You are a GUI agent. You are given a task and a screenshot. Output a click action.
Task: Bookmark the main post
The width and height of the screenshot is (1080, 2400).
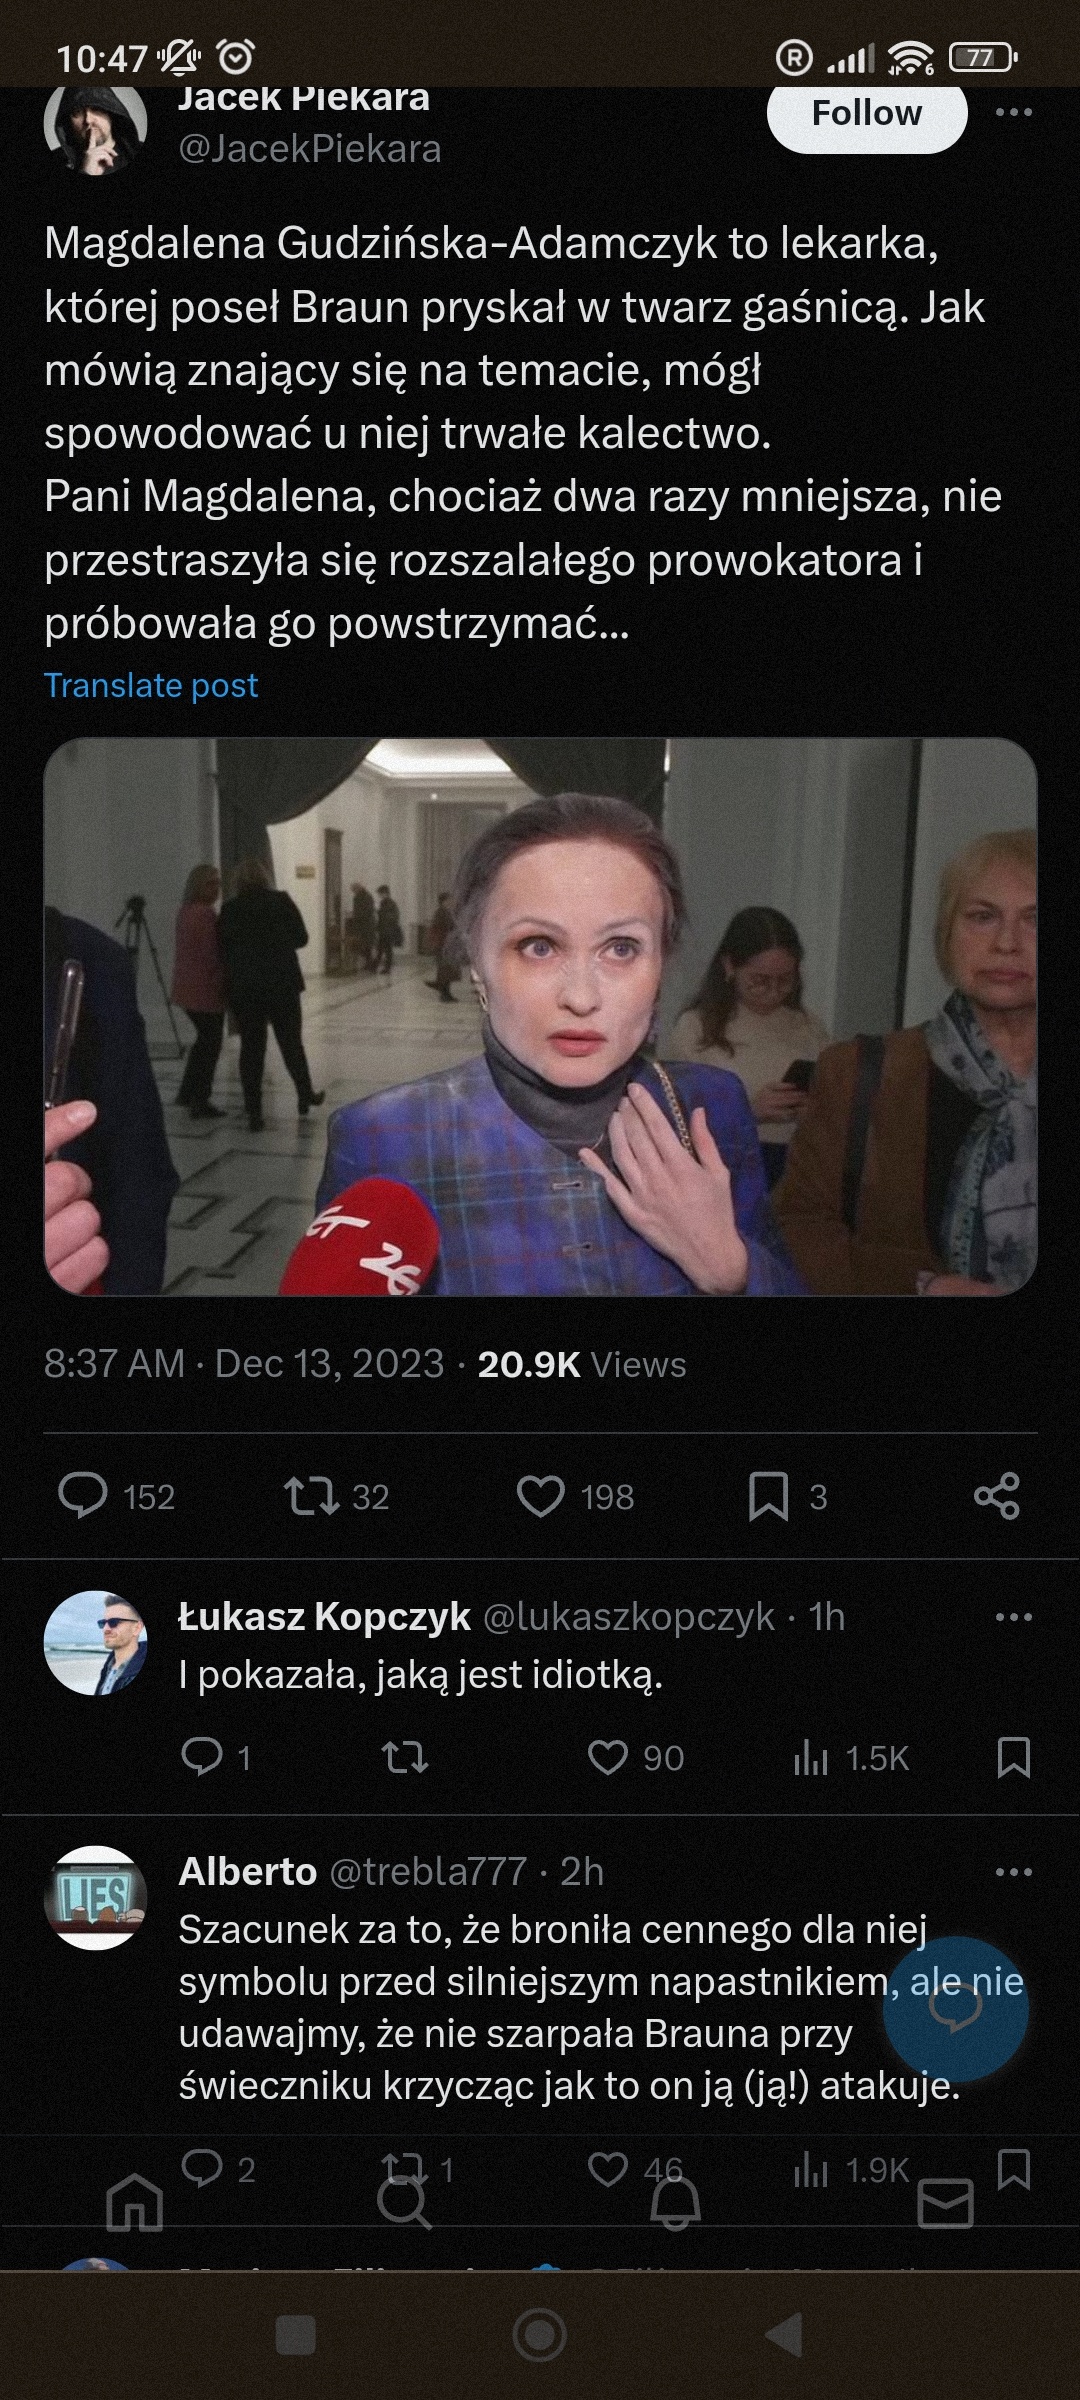point(768,1496)
